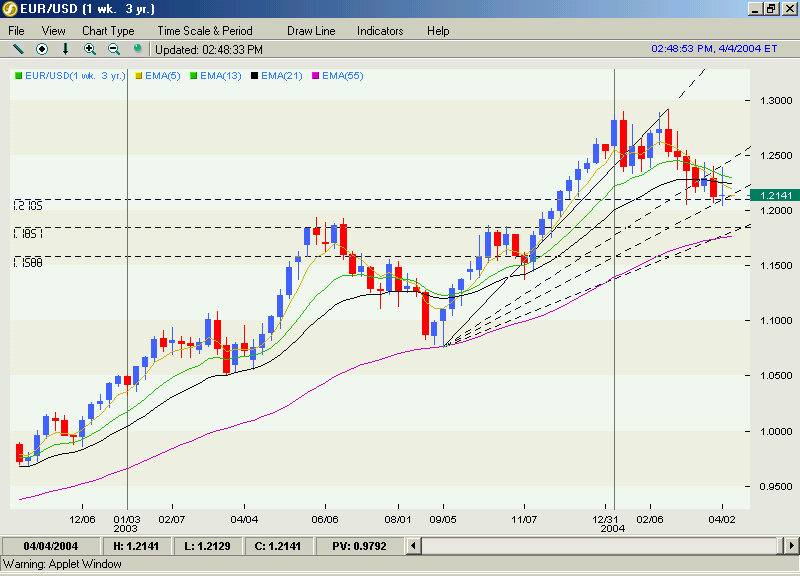Click the application logo in title bar

click(10, 9)
